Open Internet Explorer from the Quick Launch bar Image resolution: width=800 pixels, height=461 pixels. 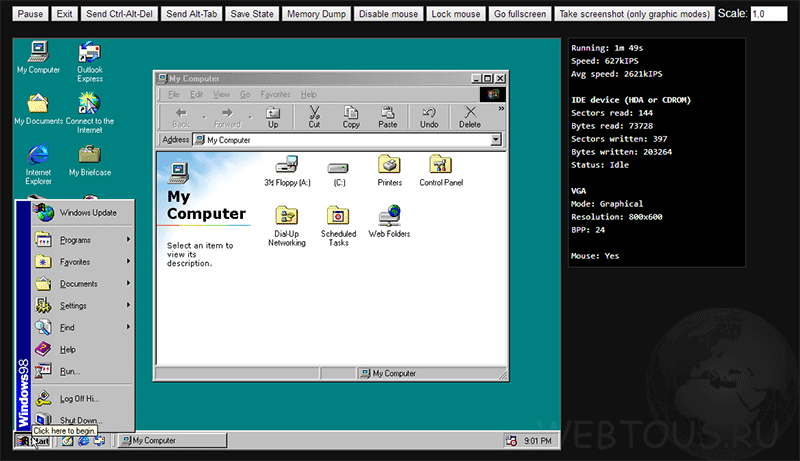point(84,441)
